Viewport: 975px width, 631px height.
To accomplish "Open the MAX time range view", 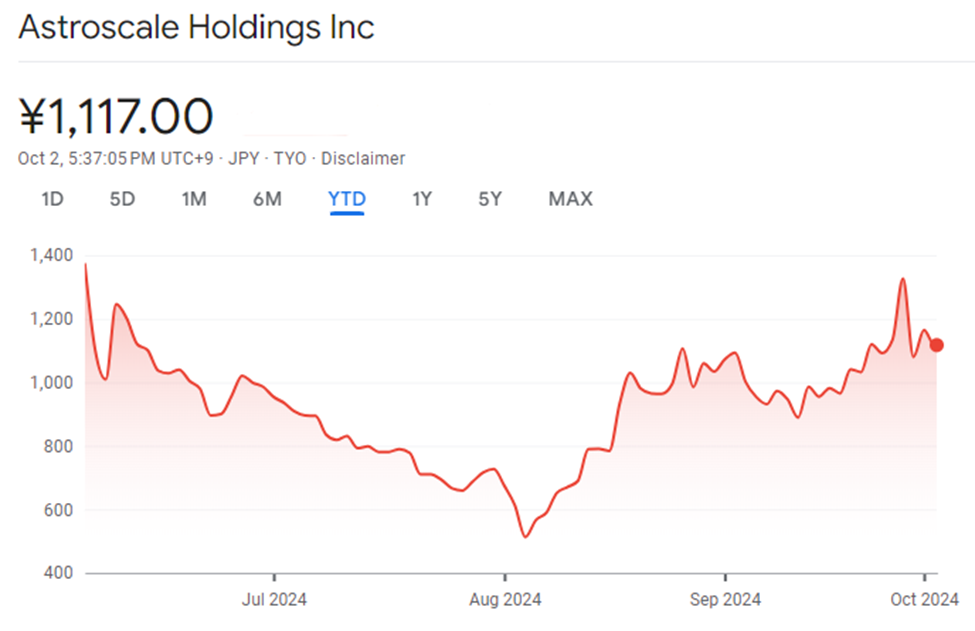I will point(569,199).
